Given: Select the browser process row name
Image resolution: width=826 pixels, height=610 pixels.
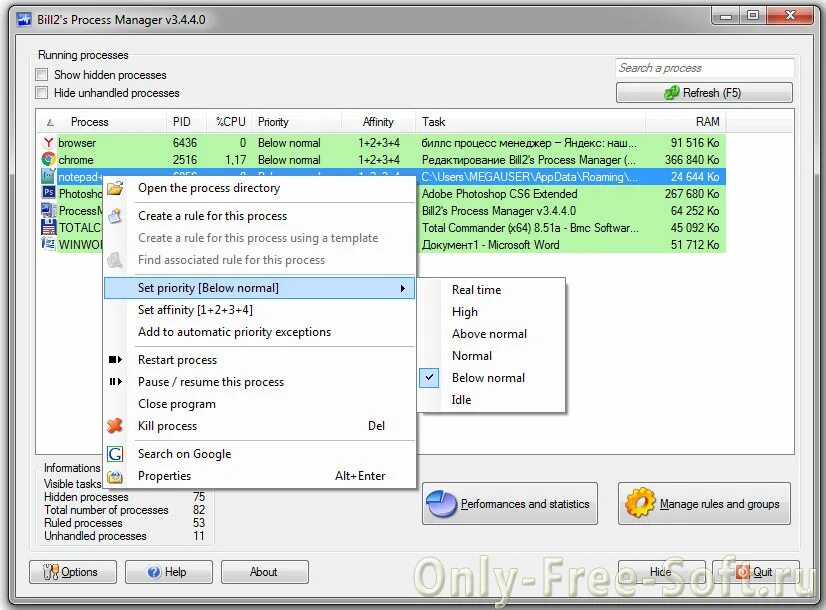Looking at the screenshot, I should pos(77,143).
